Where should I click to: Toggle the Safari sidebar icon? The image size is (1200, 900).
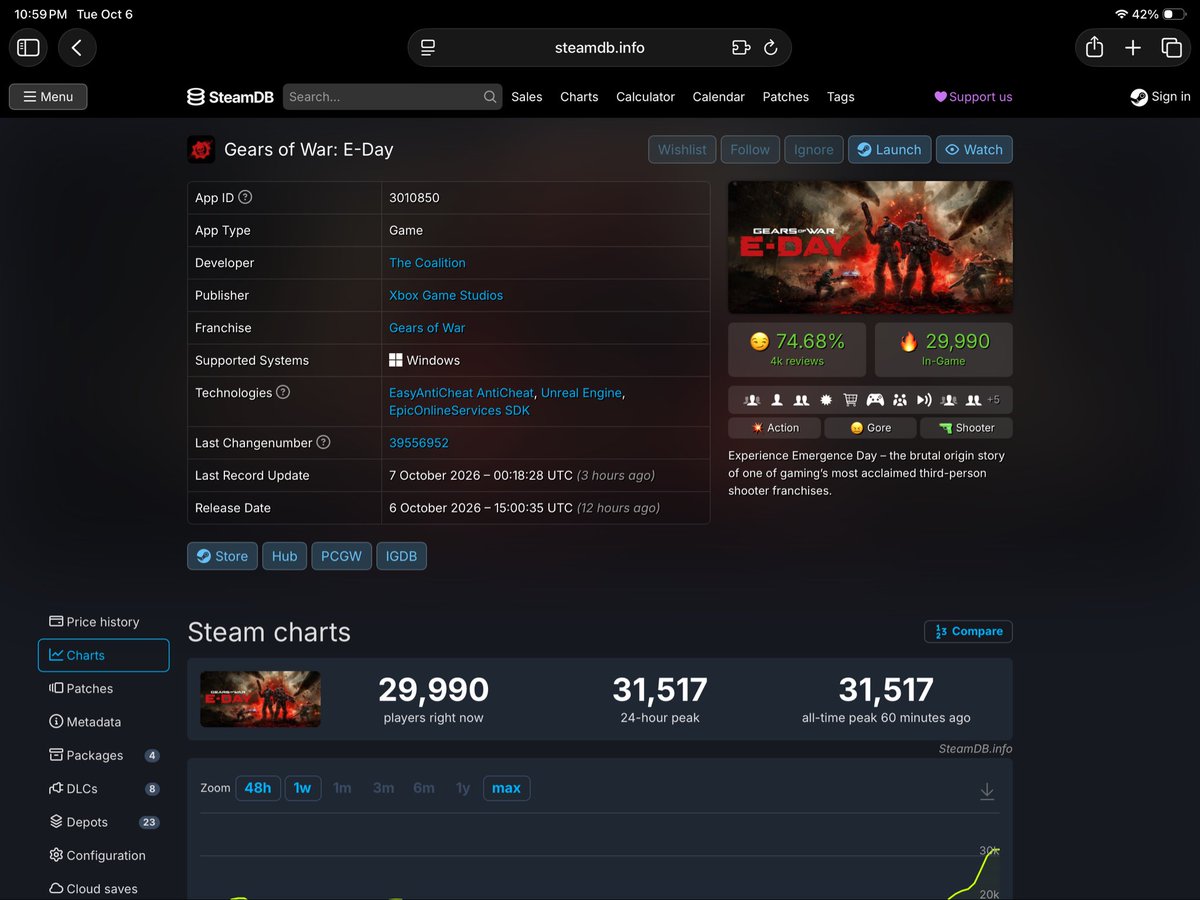pyautogui.click(x=29, y=47)
